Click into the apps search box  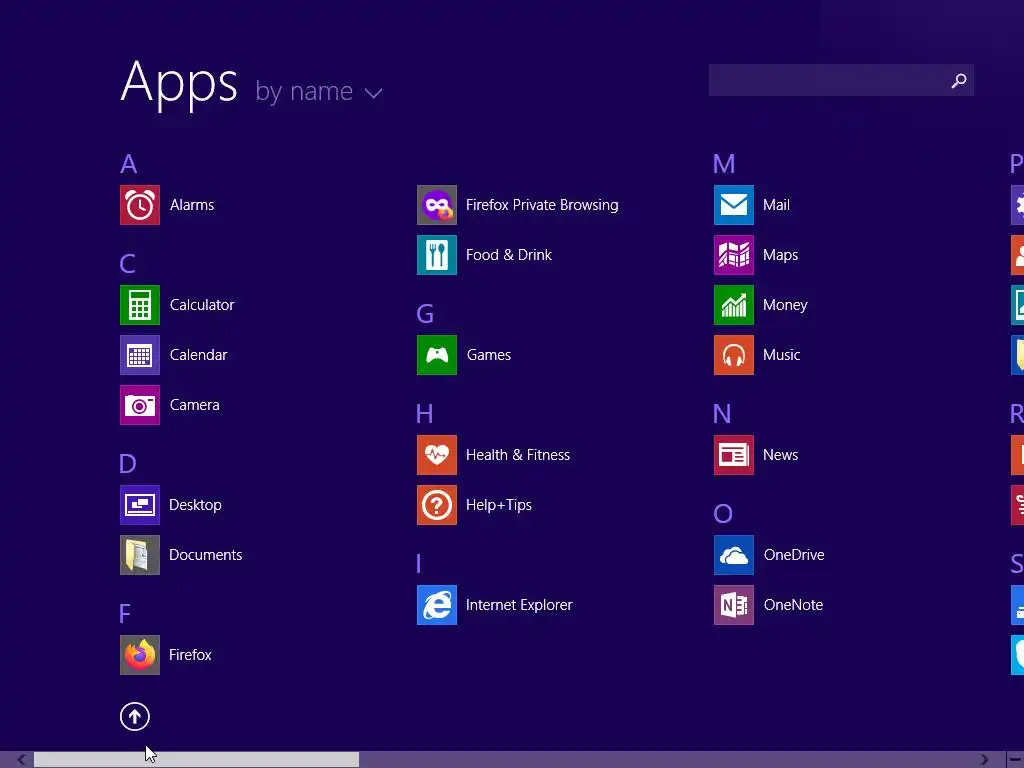[x=841, y=80]
